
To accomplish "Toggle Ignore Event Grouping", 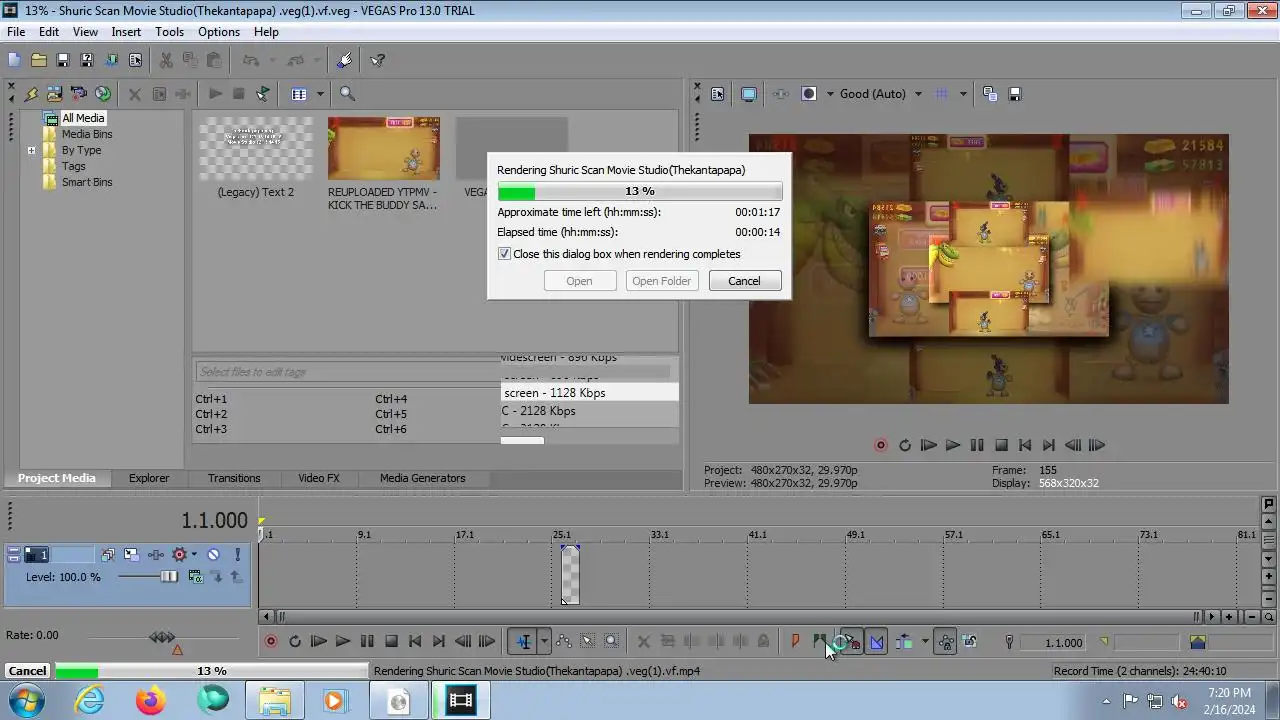I will point(969,642).
